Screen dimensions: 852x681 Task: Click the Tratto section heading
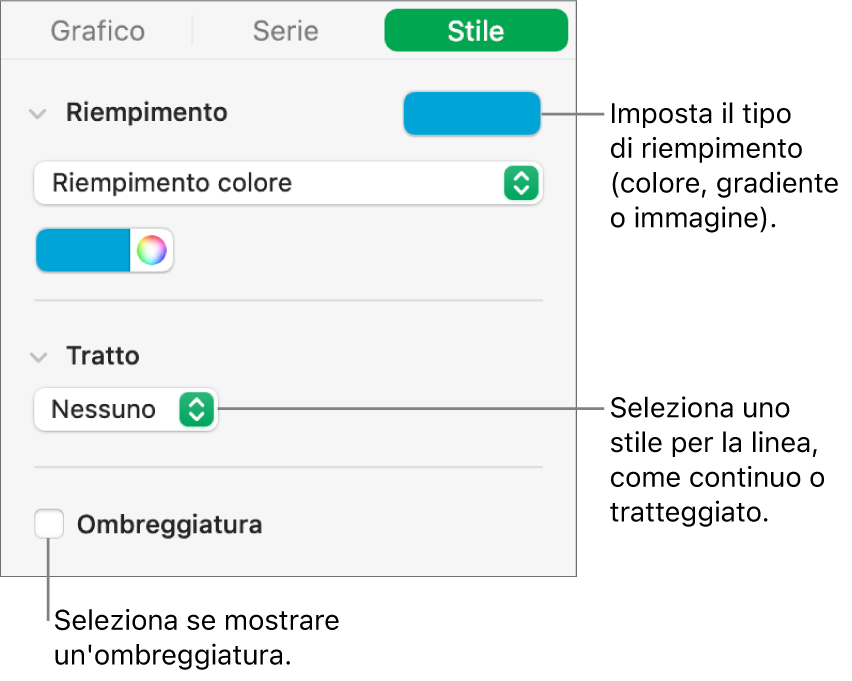[x=102, y=356]
